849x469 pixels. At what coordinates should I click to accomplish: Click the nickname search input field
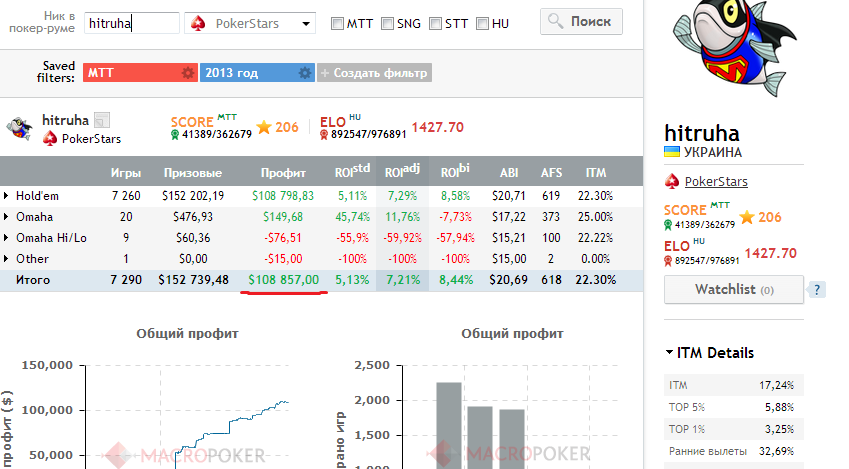pos(132,23)
